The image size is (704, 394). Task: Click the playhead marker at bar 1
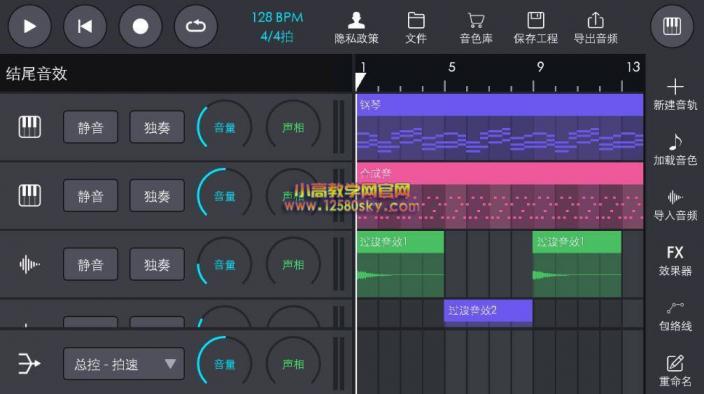point(360,81)
